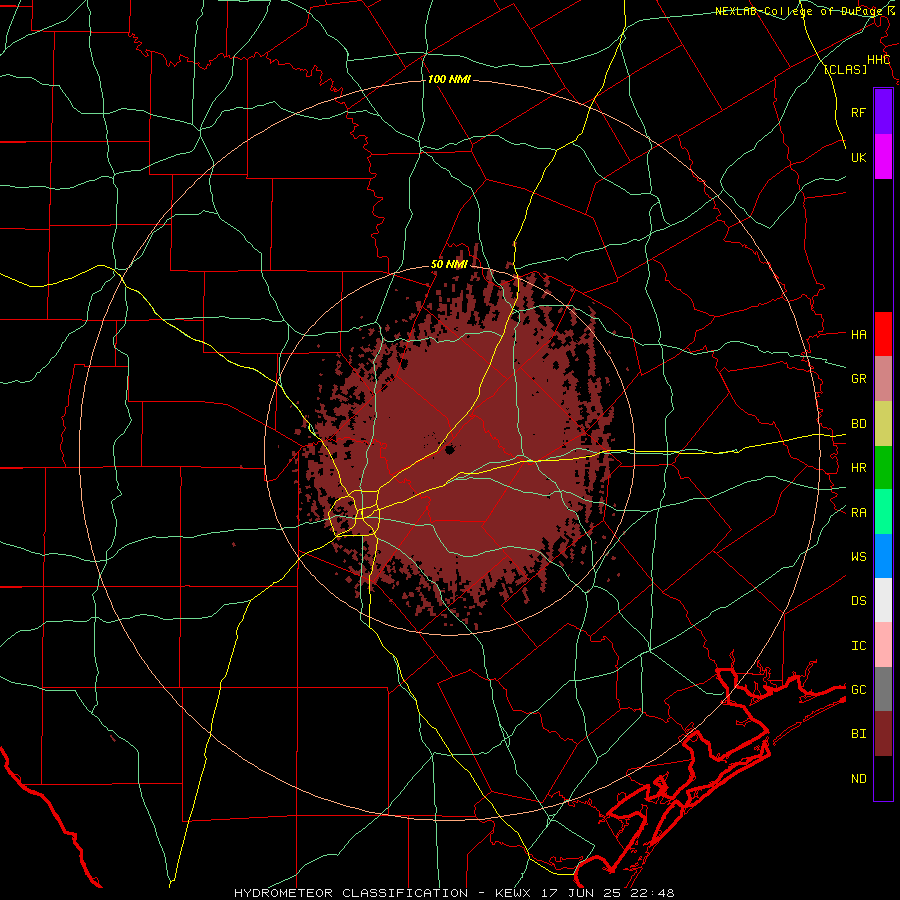Screen dimensions: 900x900
Task: Select the RA light green legend swatch
Action: click(x=883, y=512)
